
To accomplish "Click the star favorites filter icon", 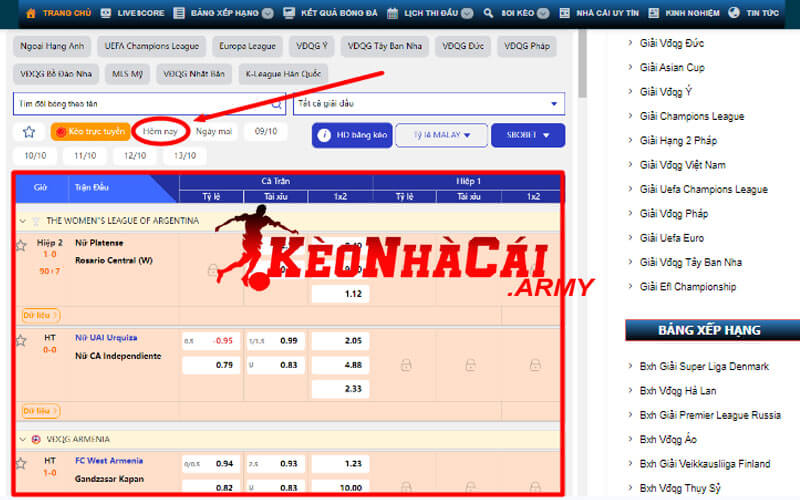I will coord(29,132).
